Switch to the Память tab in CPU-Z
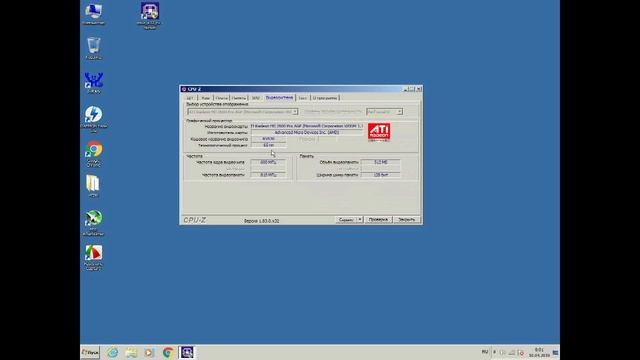Screen dimensions: 640x360 [239, 98]
